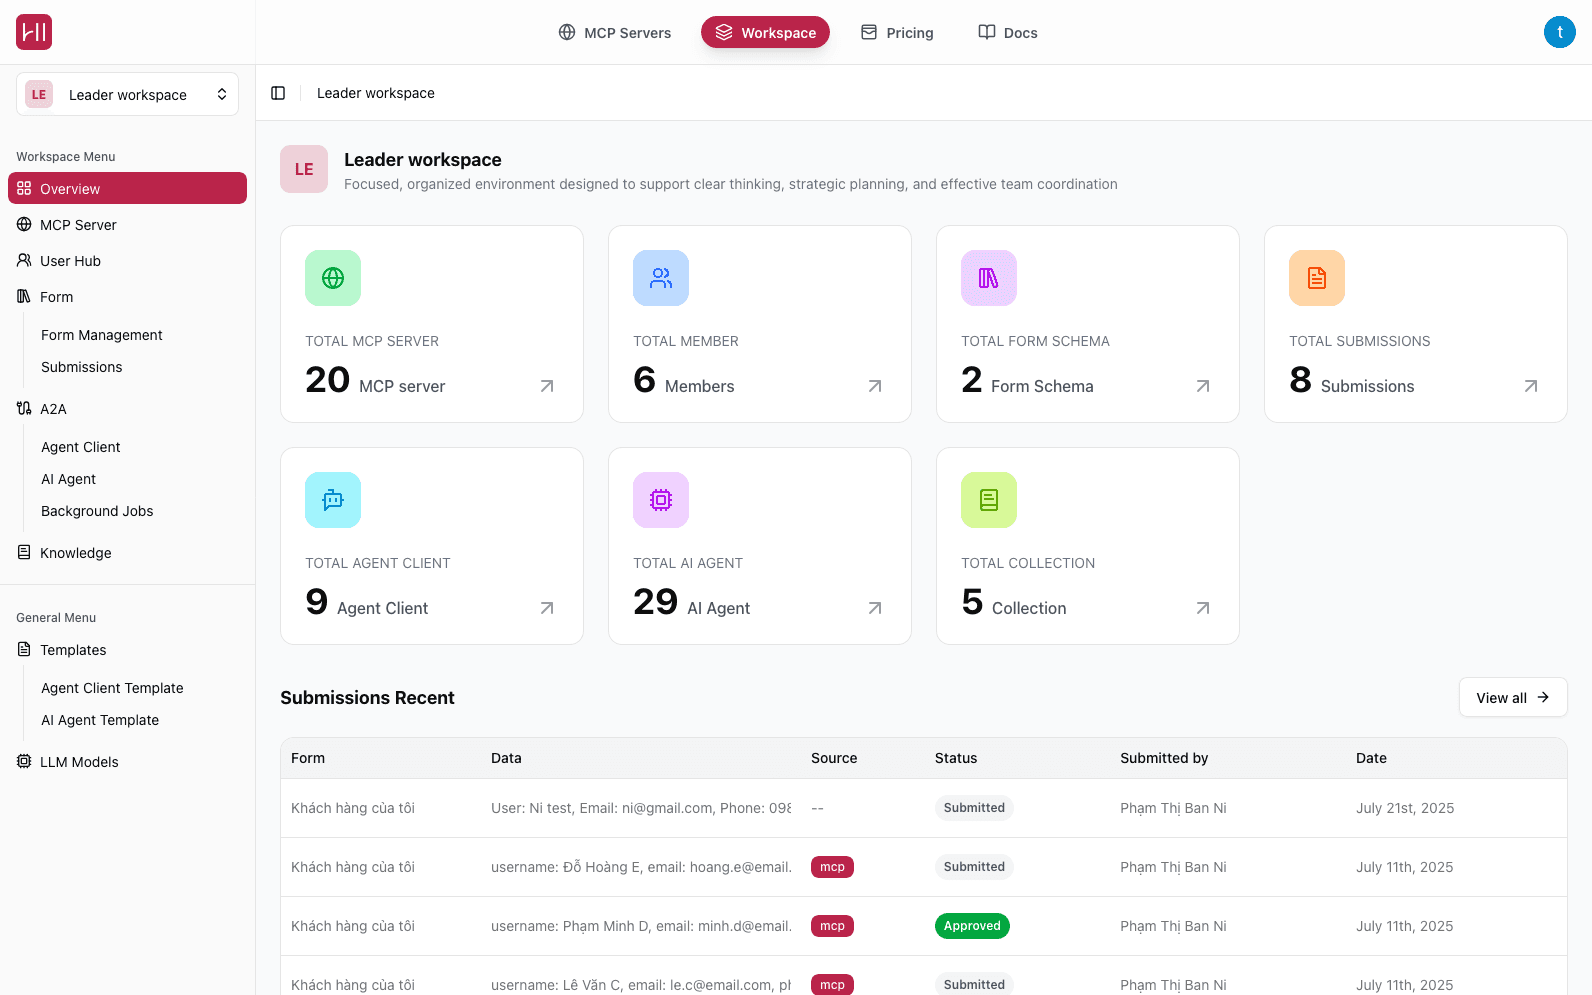Click the purple AI Agent chip icon
The width and height of the screenshot is (1592, 995).
pos(661,500)
